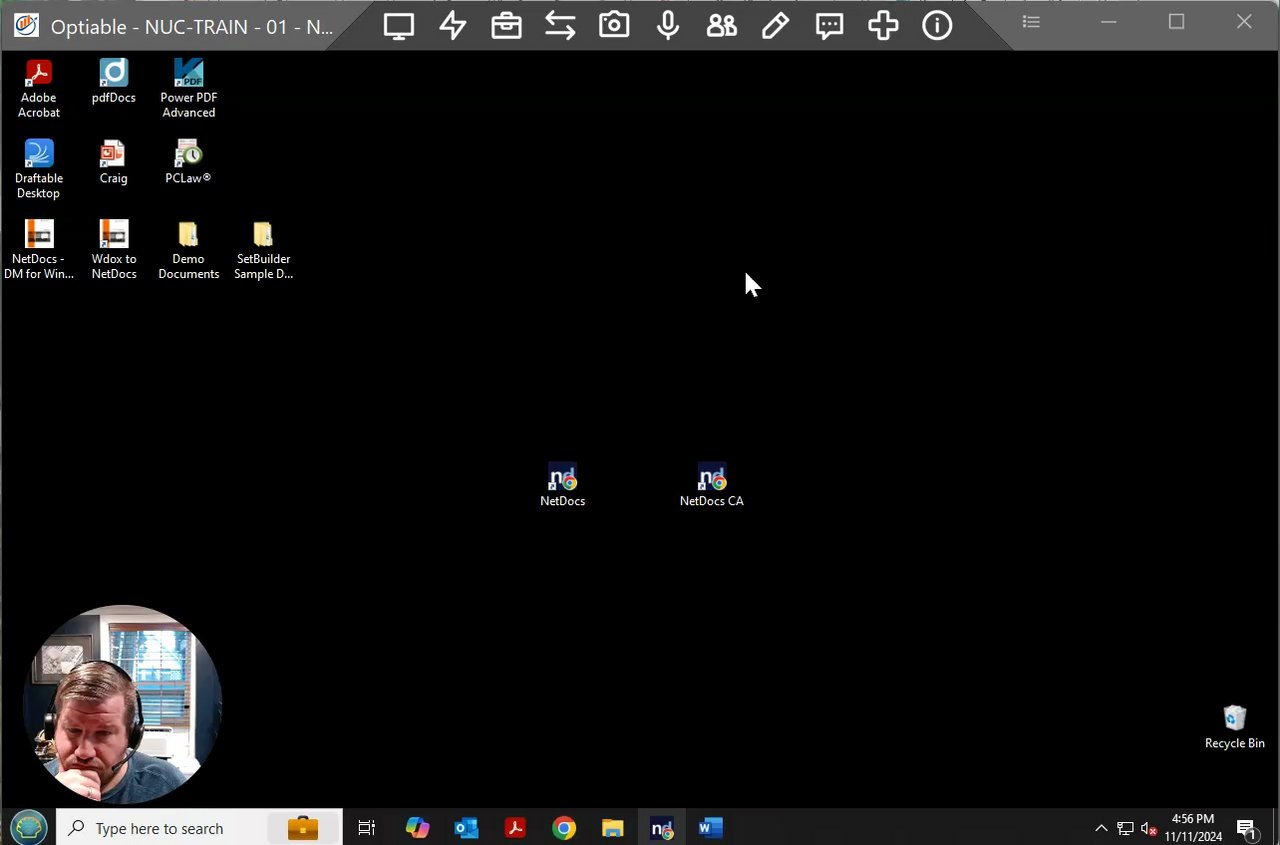Toggle the microphone icon
The image size is (1280, 845).
[x=668, y=26]
